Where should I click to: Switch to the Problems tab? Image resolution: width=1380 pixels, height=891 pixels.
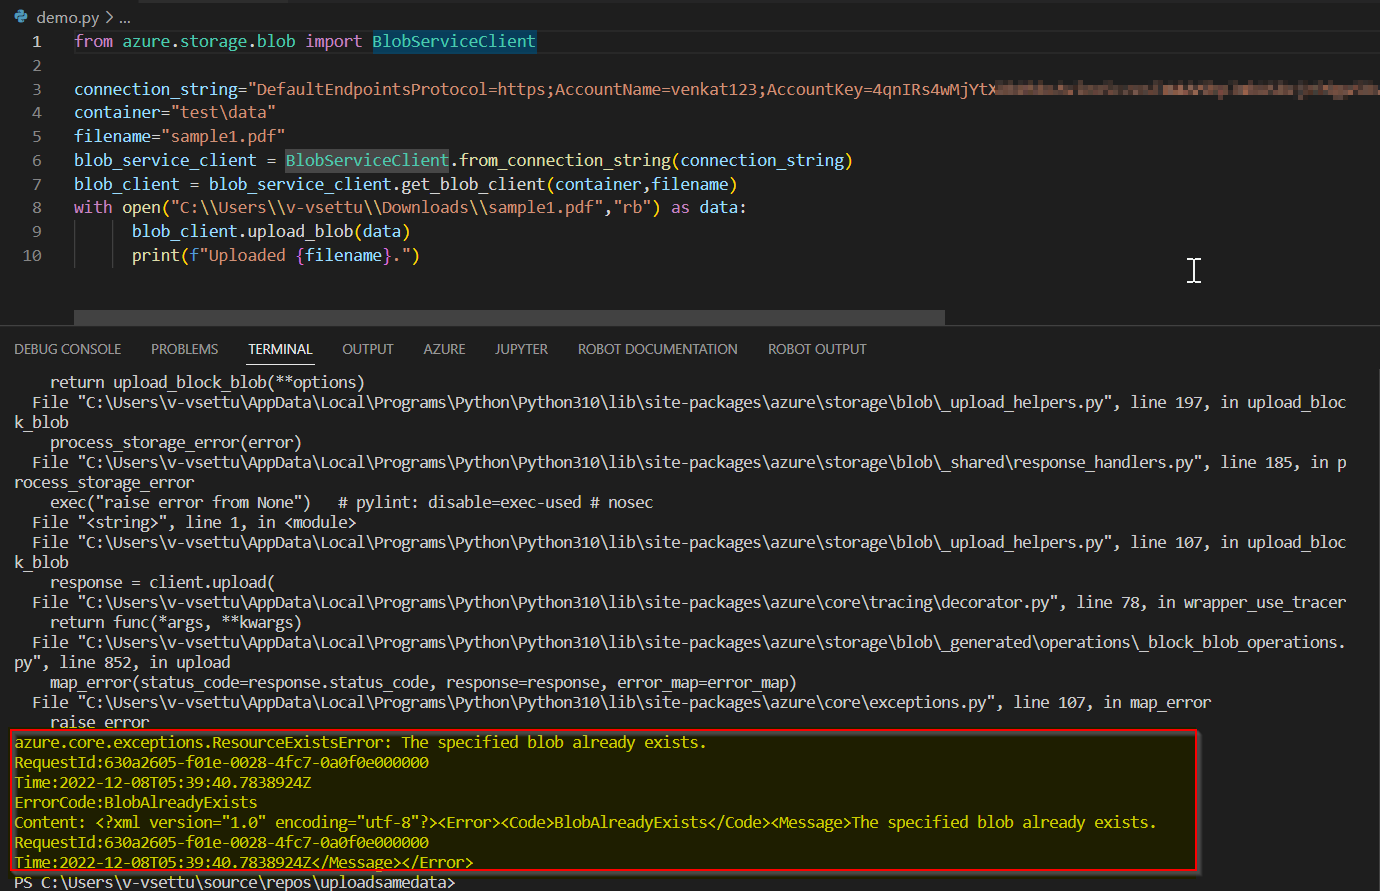click(x=184, y=349)
